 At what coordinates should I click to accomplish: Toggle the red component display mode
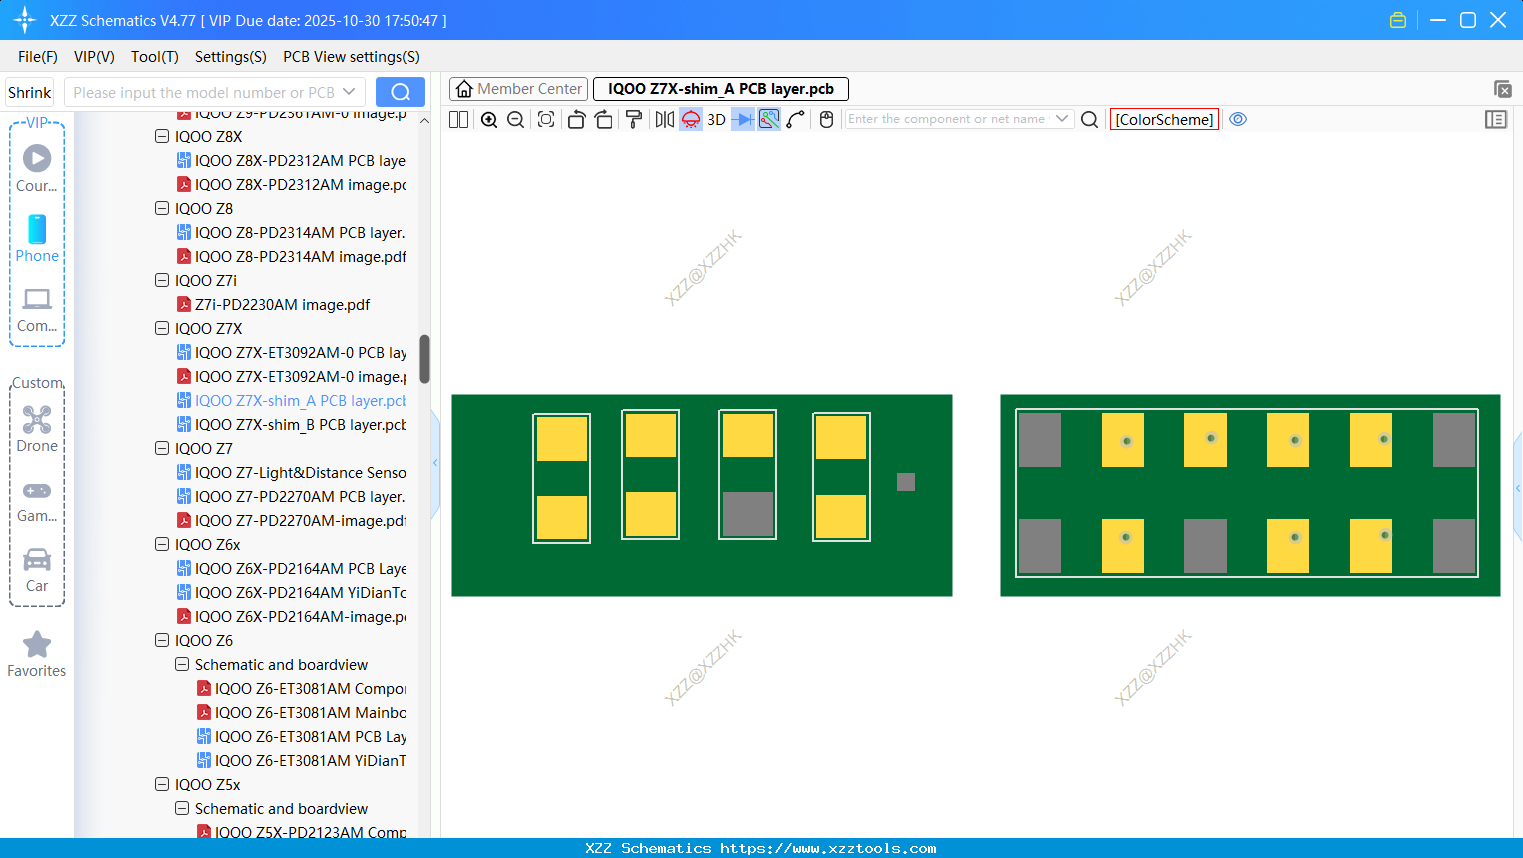(x=690, y=119)
